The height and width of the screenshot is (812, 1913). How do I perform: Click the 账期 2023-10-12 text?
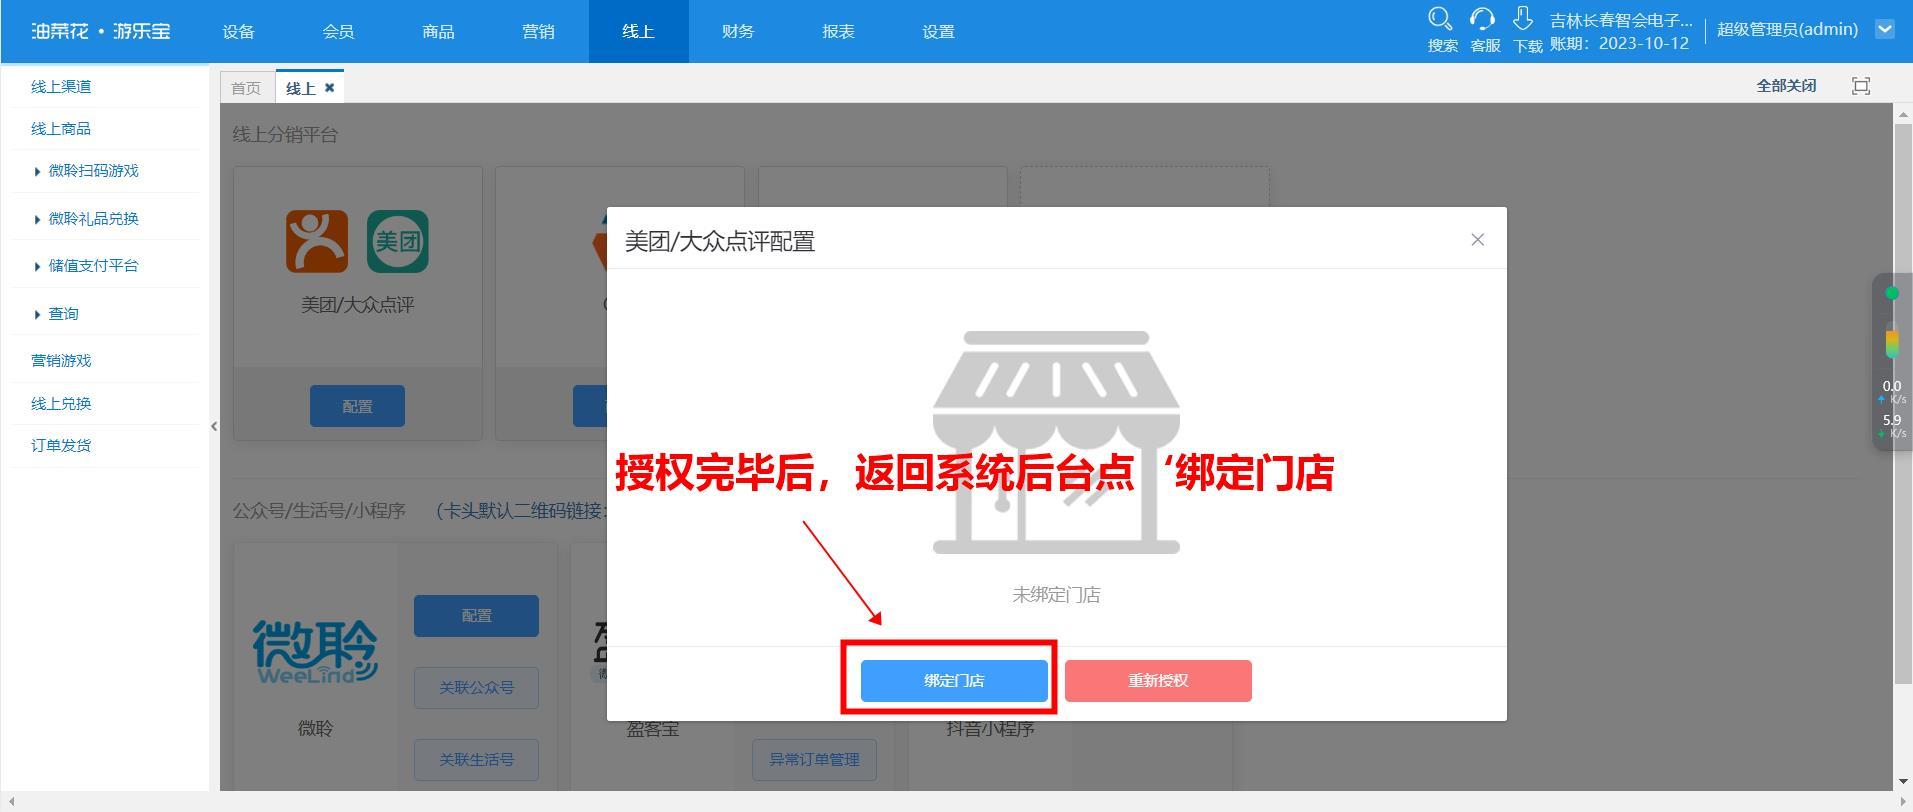[x=1619, y=44]
